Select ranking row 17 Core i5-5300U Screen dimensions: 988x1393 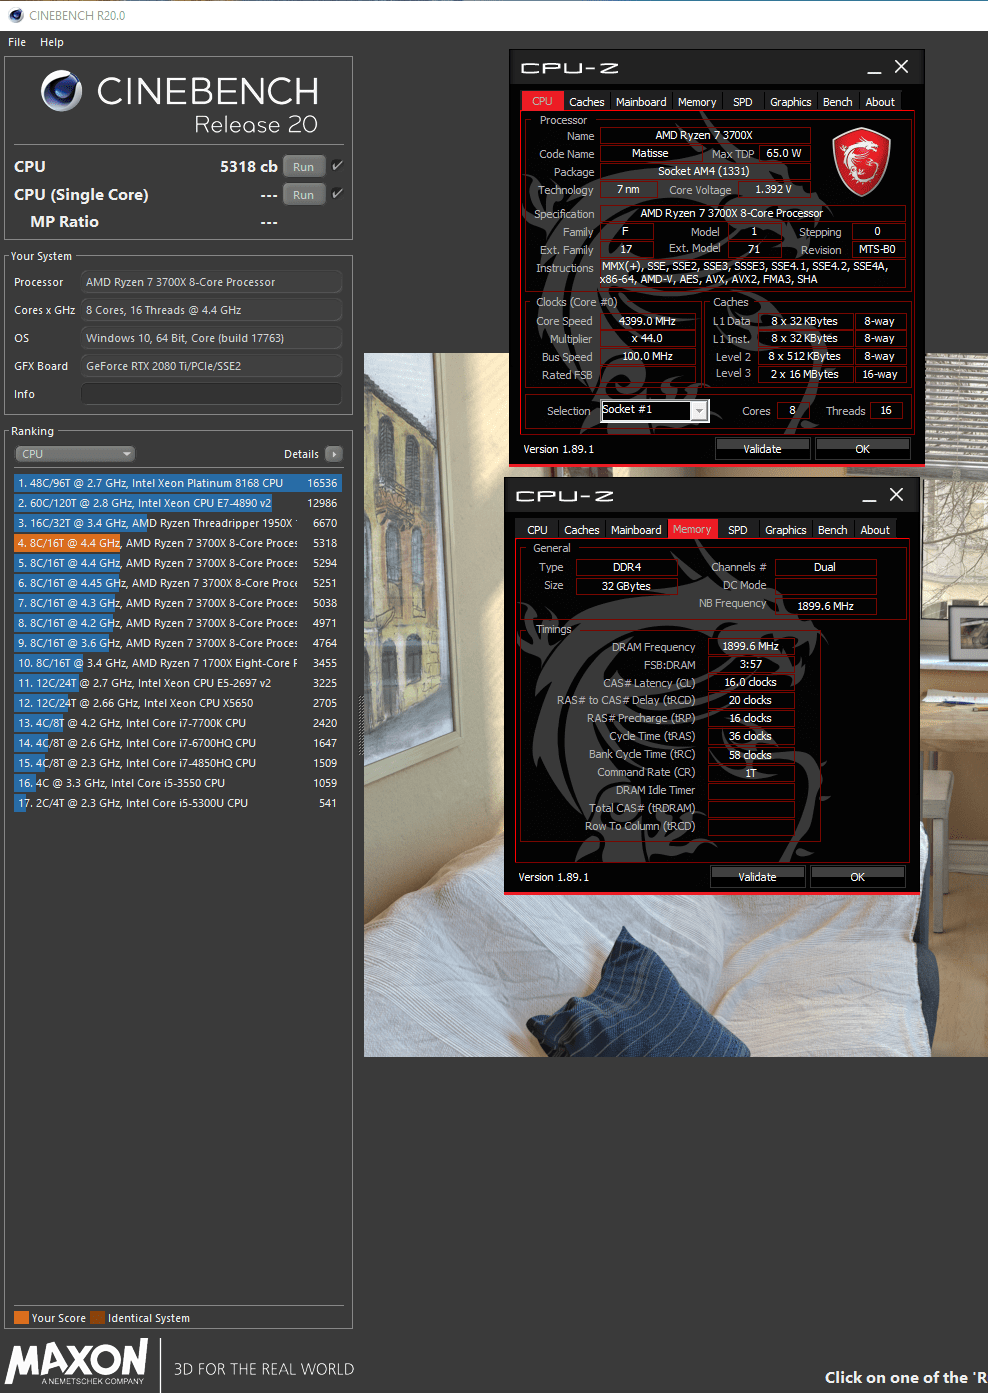(178, 803)
